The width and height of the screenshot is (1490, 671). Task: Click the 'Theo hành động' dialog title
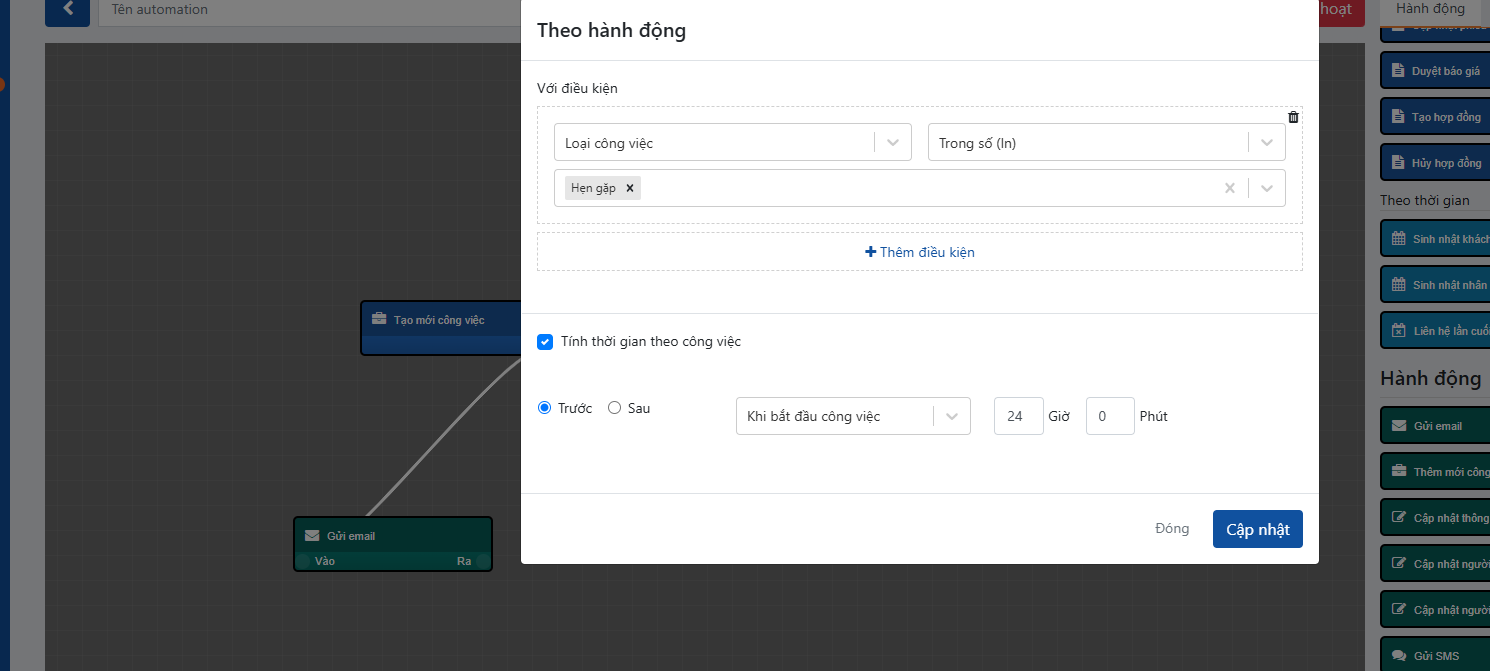pos(611,30)
